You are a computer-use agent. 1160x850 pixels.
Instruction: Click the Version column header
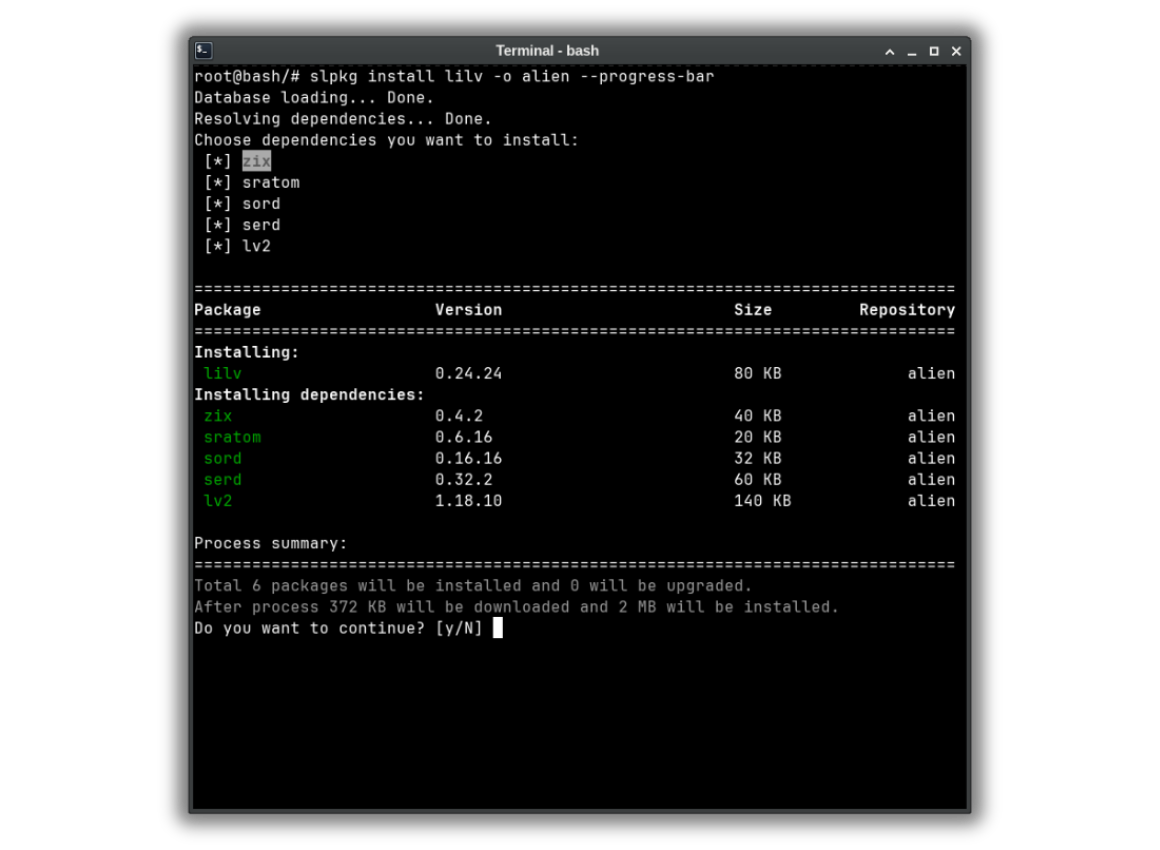[468, 310]
